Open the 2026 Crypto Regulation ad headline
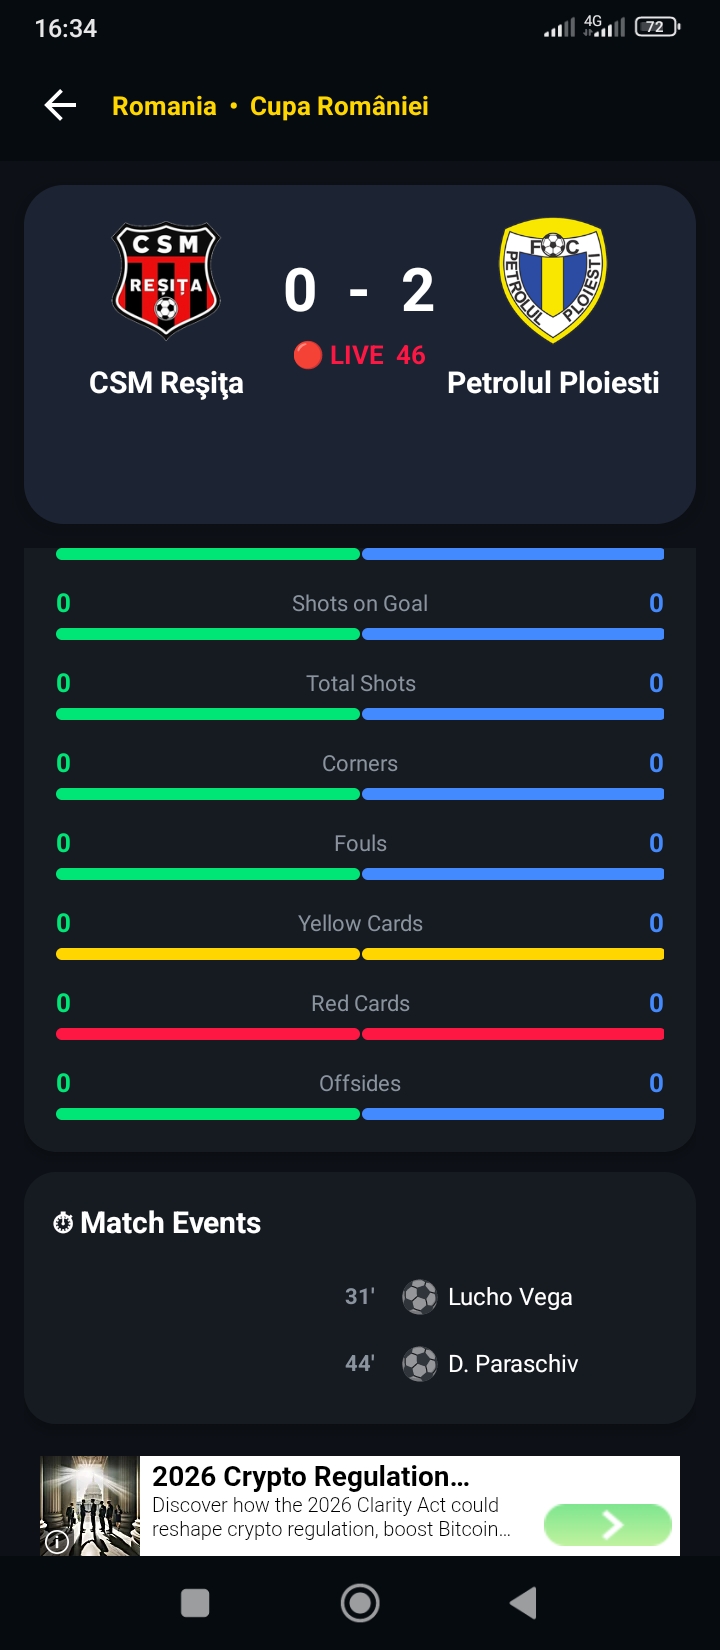This screenshot has height=1650, width=720. point(311,1476)
